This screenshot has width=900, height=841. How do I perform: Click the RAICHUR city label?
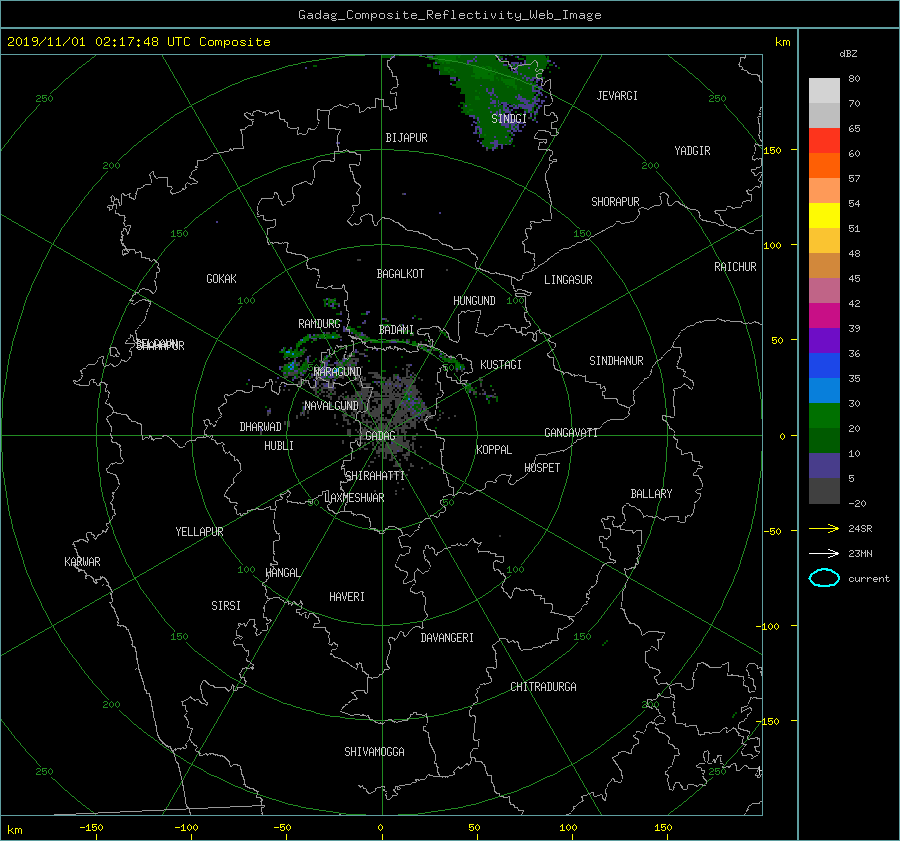point(735,267)
